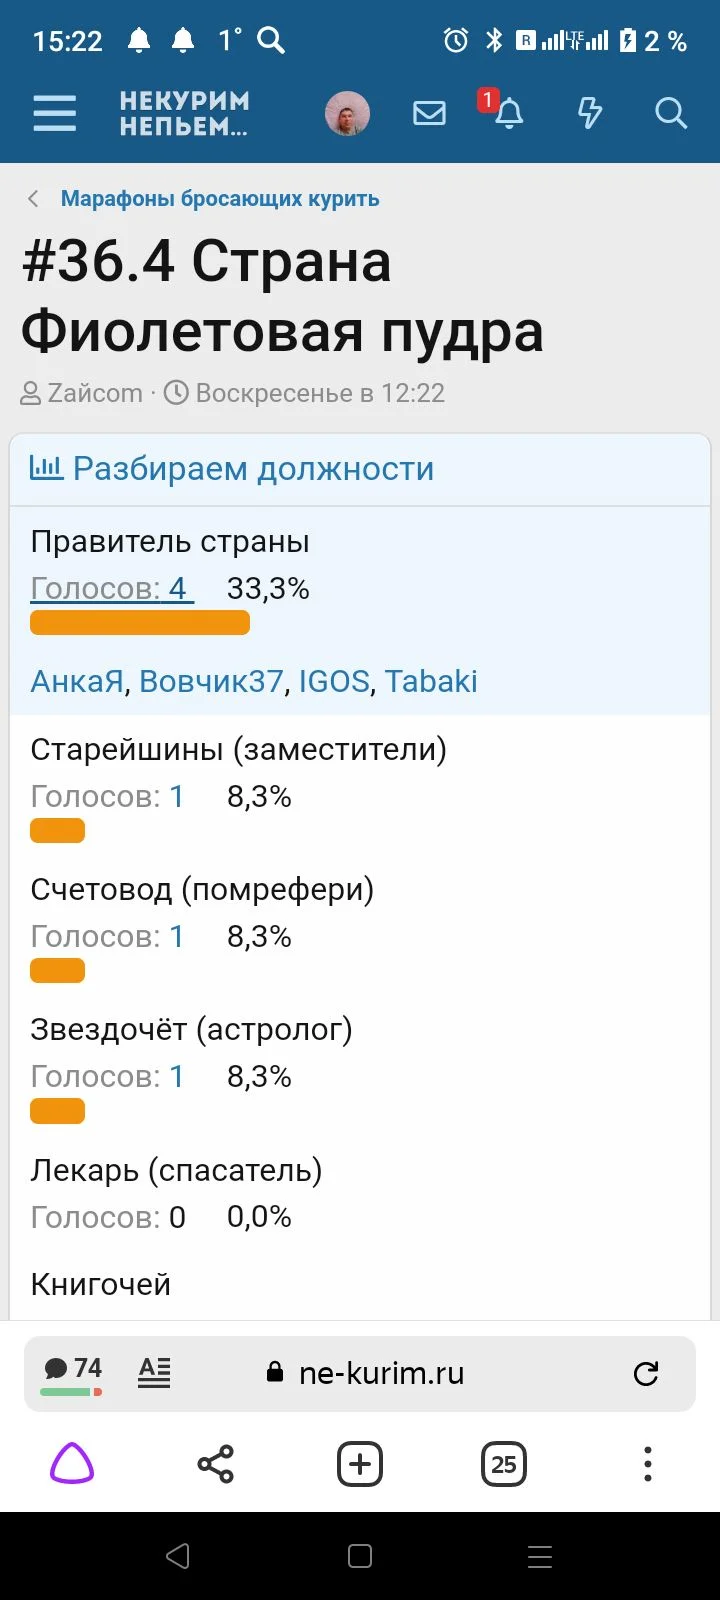Tap the ne-kurim.ru address bar
The image size is (720, 1600).
(x=381, y=1373)
